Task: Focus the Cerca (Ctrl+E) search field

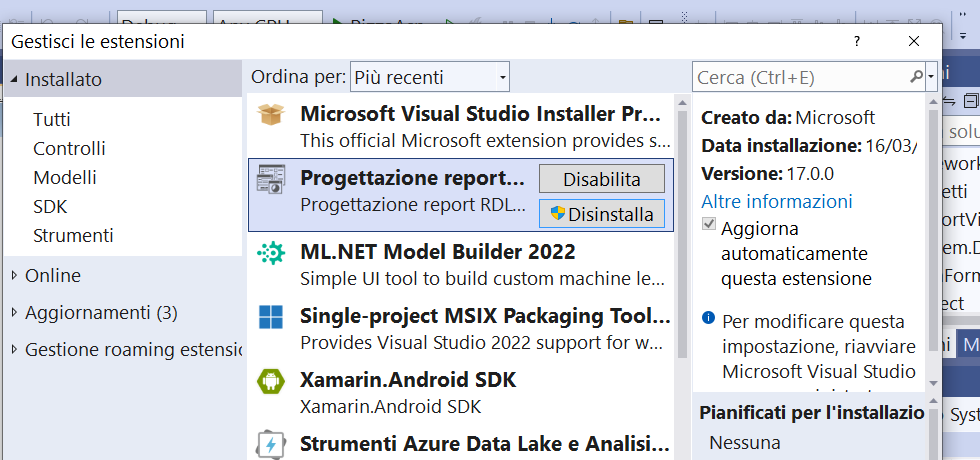Action: [801, 77]
